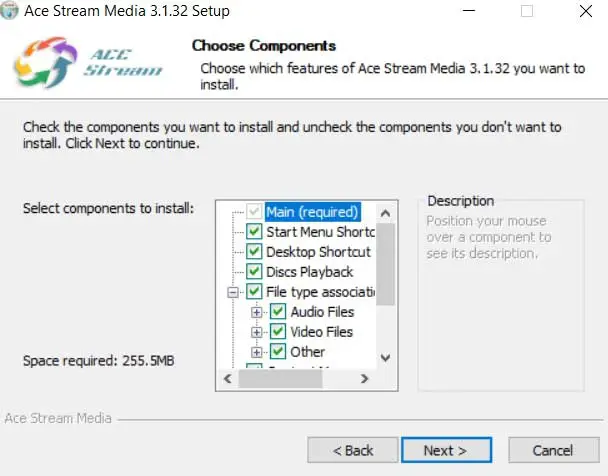Click the installer icon in title bar

click(9, 12)
